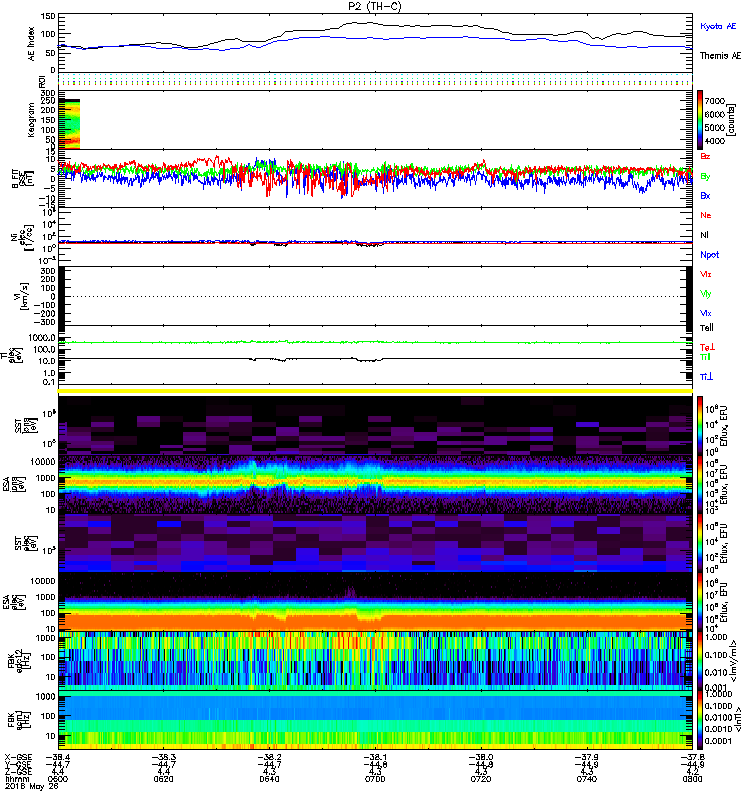
Task: Click the yellow bar above SST panel
Action: coord(375,391)
